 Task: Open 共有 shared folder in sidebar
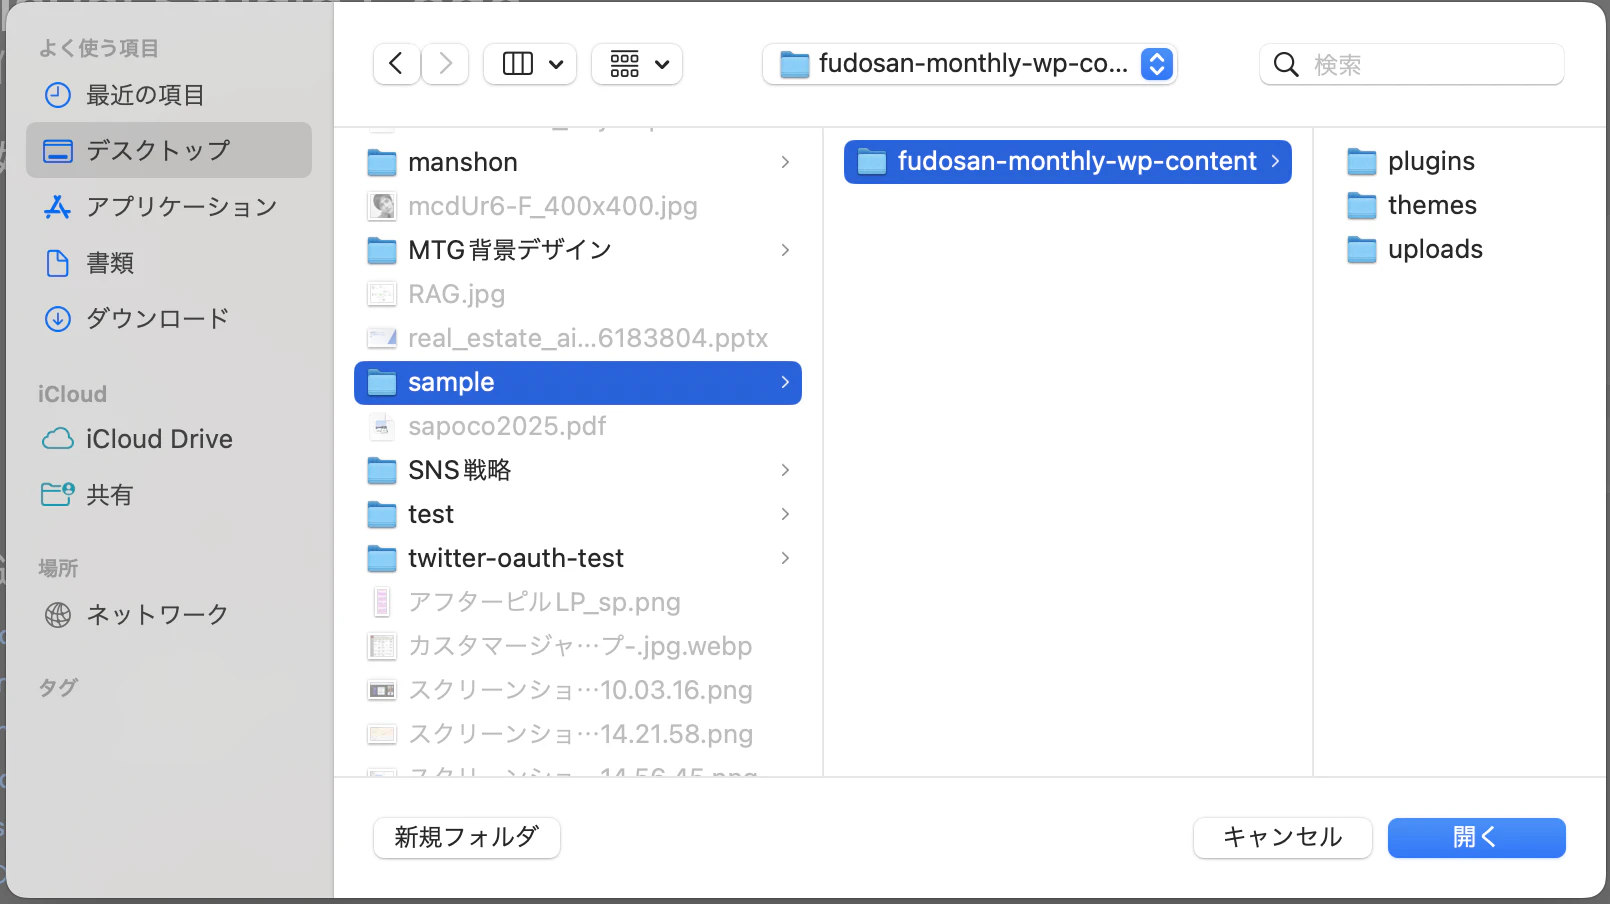click(x=169, y=495)
